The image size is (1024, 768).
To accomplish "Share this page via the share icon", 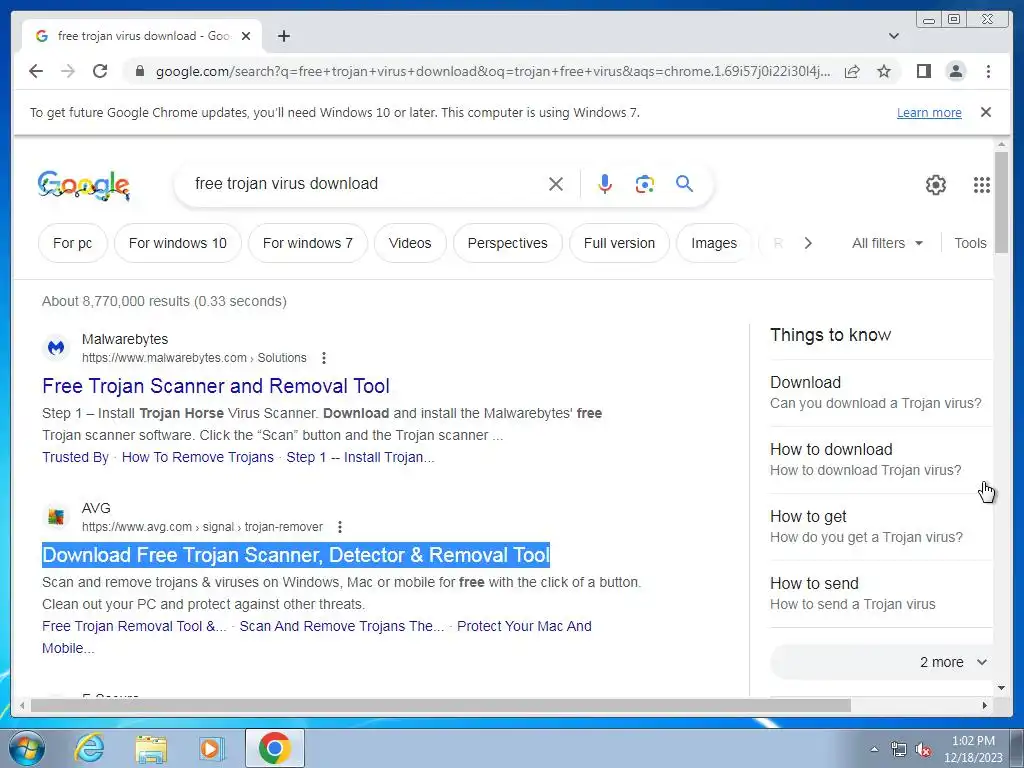I will click(852, 71).
